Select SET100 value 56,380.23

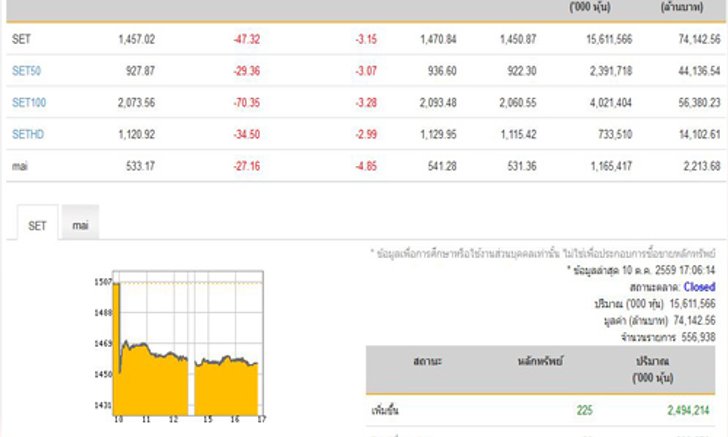(699, 102)
